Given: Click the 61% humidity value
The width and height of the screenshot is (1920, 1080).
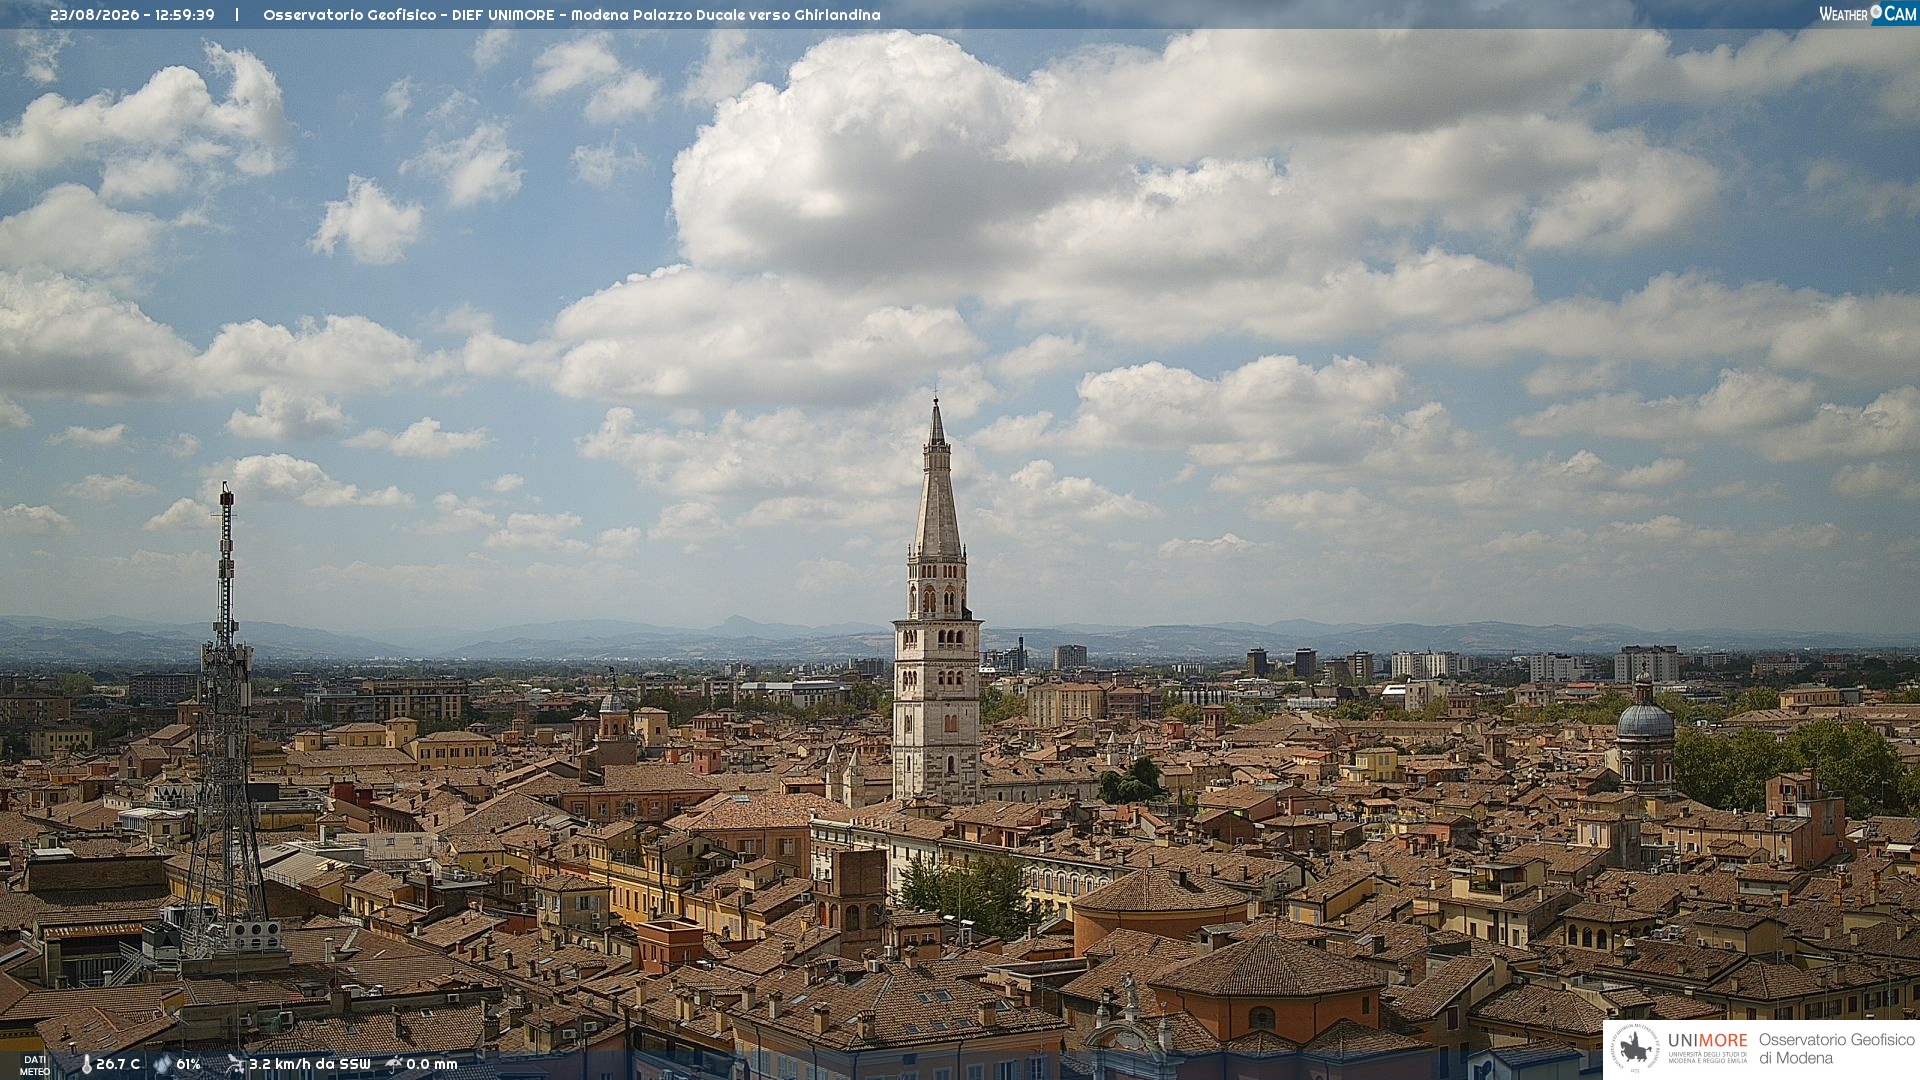Looking at the screenshot, I should pos(188,1065).
